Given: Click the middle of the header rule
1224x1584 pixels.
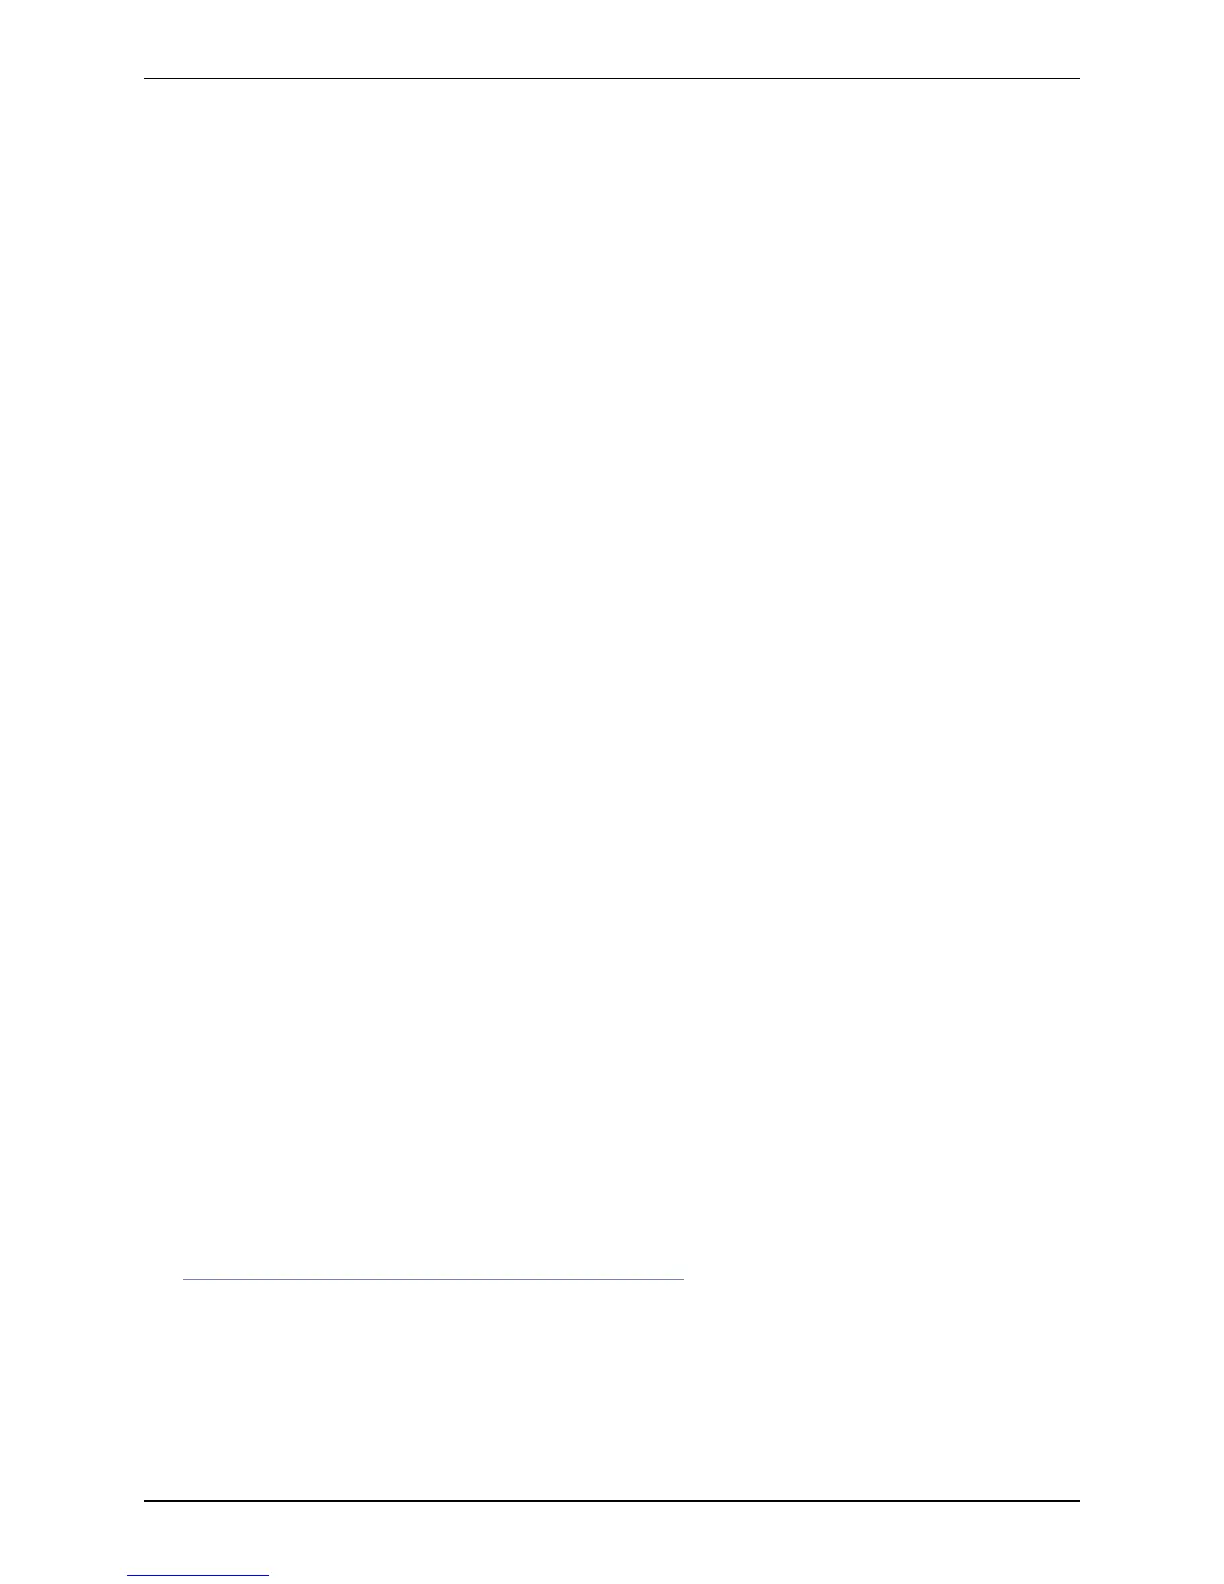Looking at the screenshot, I should click(612, 78).
